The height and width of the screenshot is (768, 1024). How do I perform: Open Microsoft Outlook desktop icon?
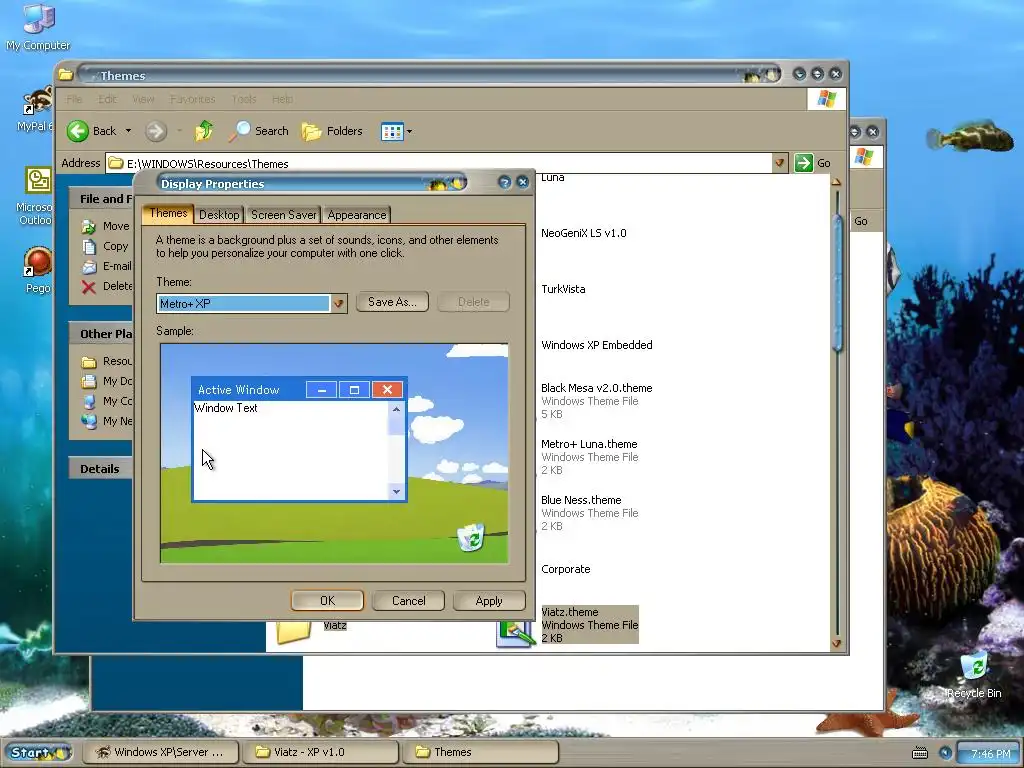click(x=36, y=196)
